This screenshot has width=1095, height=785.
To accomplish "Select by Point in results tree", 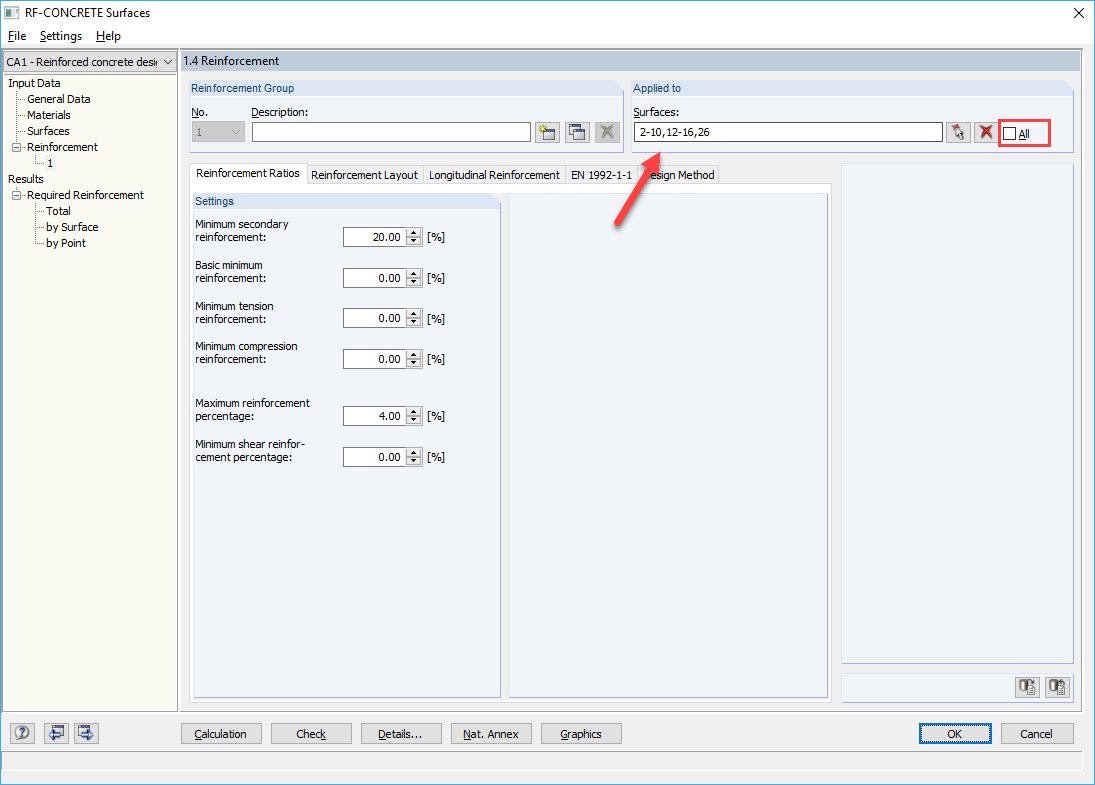I will tap(66, 243).
